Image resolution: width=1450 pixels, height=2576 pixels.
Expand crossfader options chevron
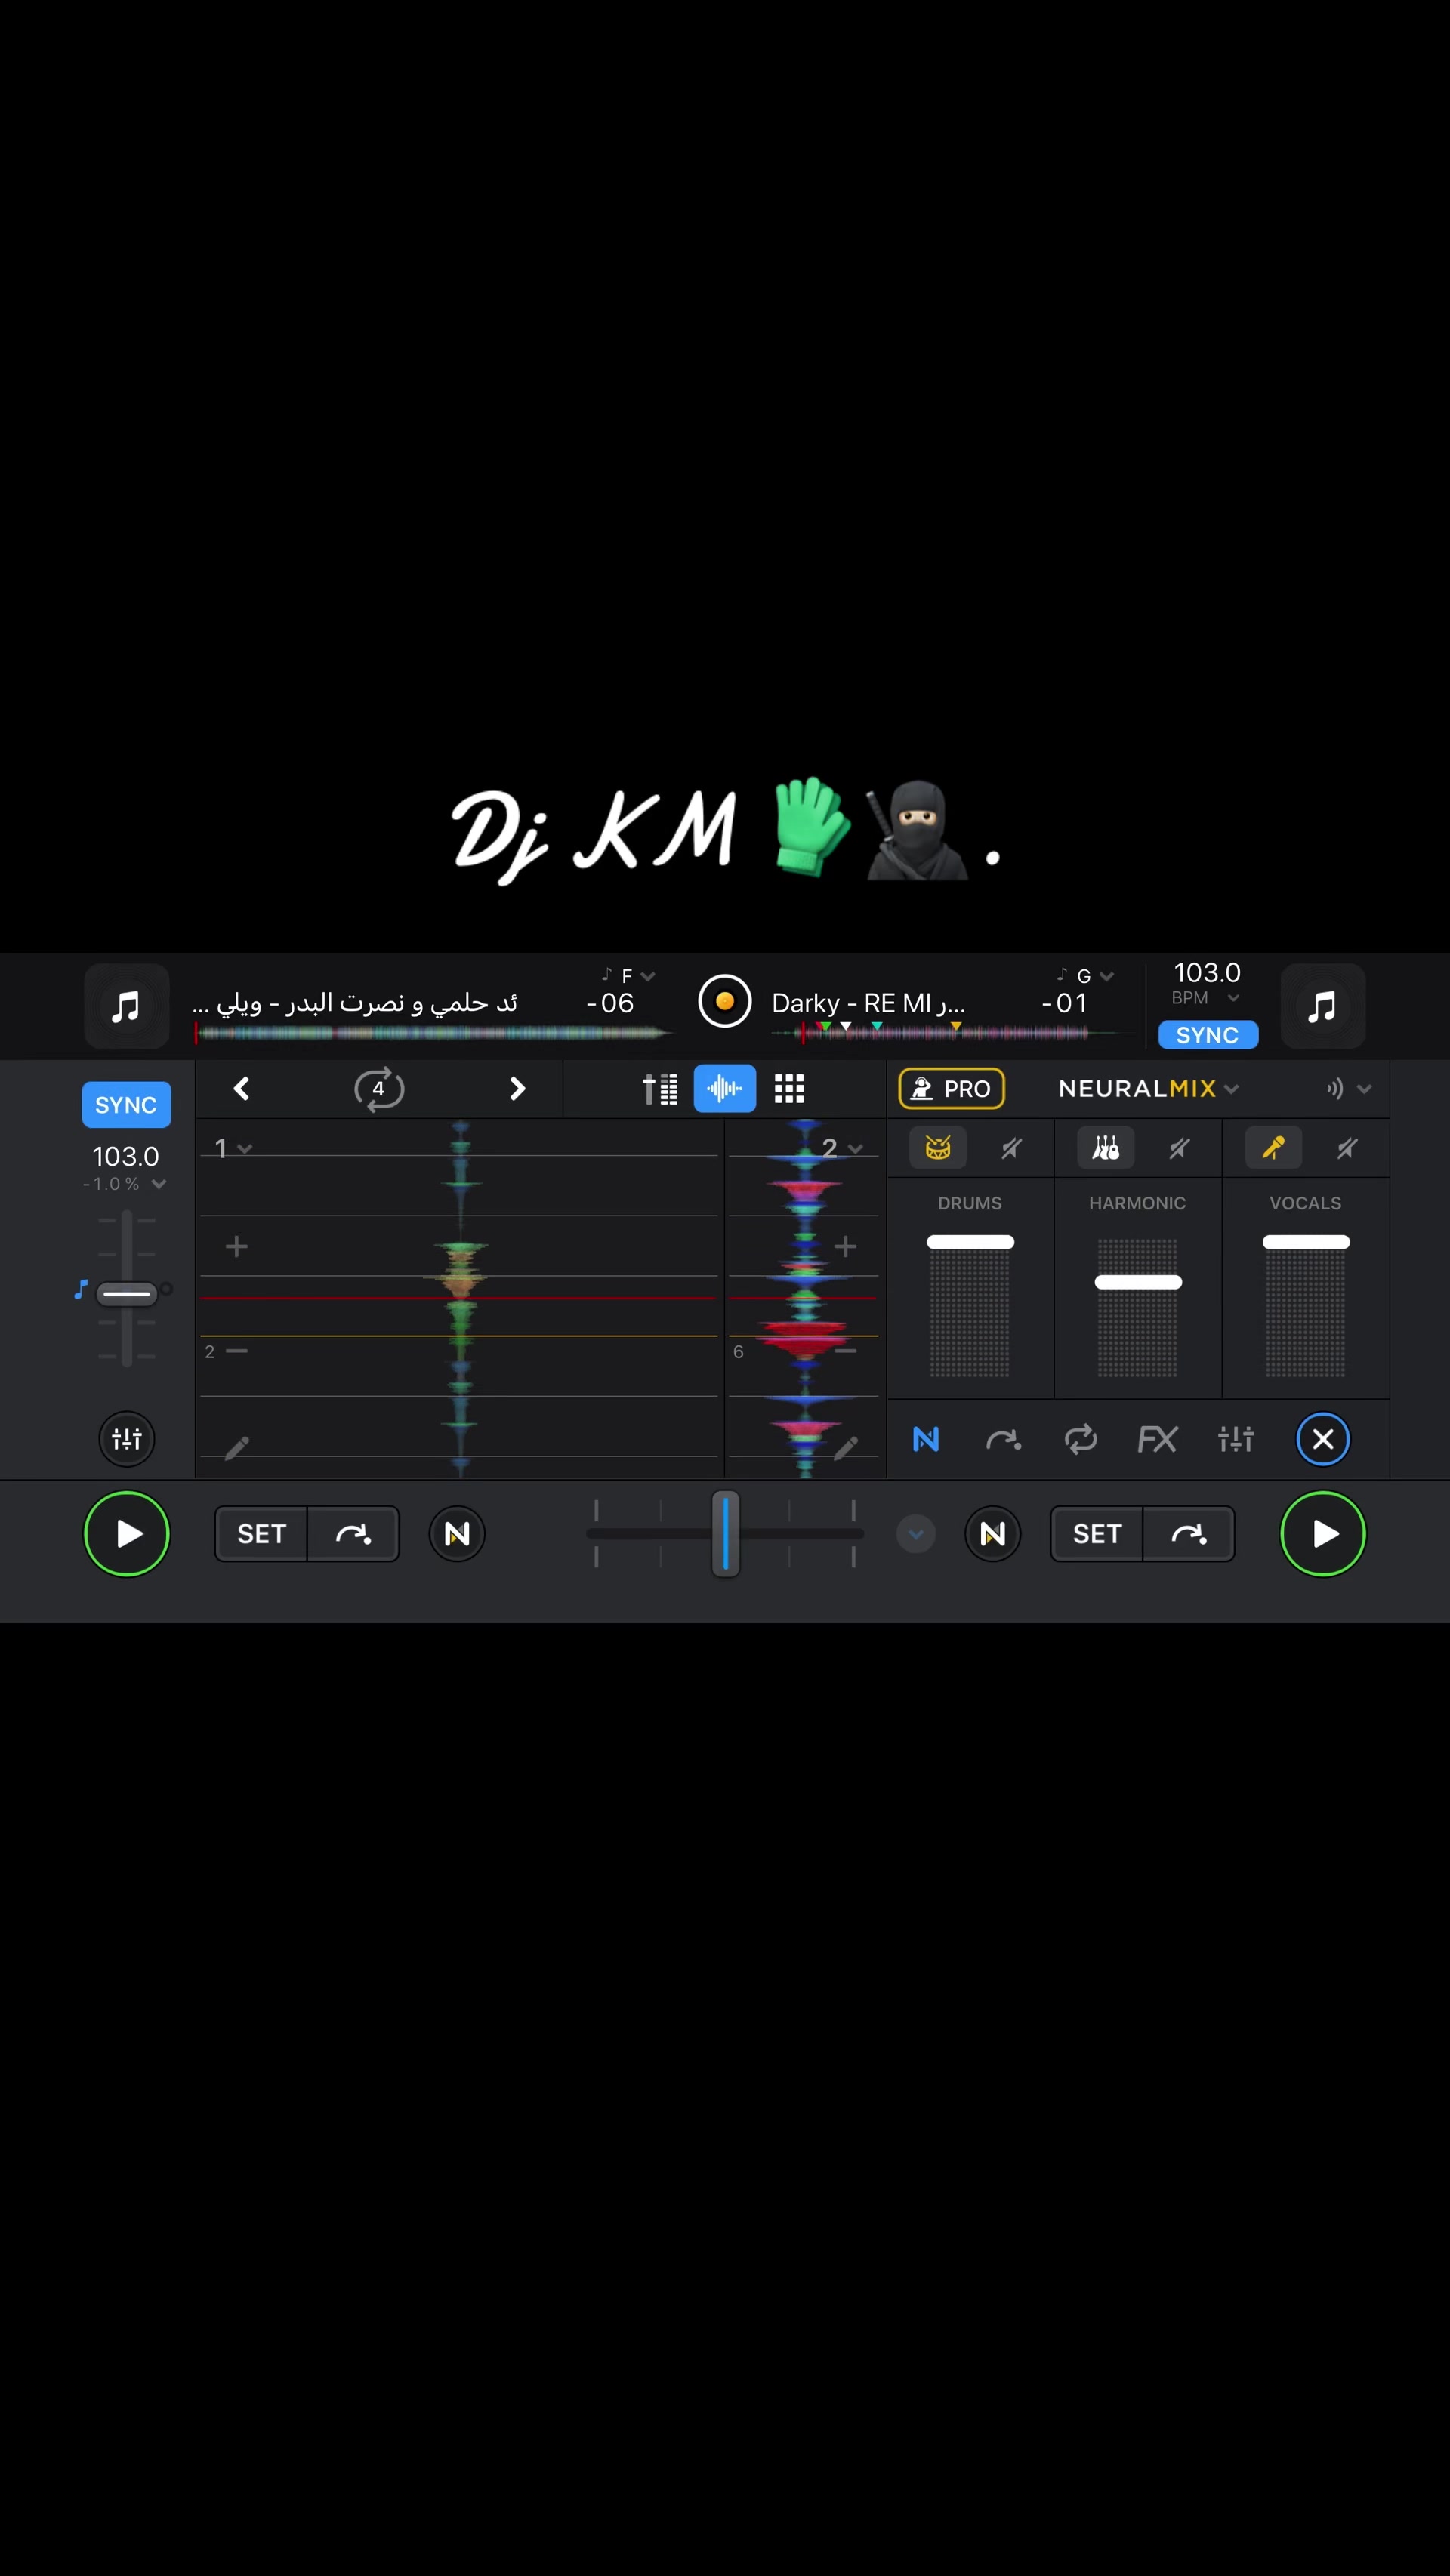[x=915, y=1533]
